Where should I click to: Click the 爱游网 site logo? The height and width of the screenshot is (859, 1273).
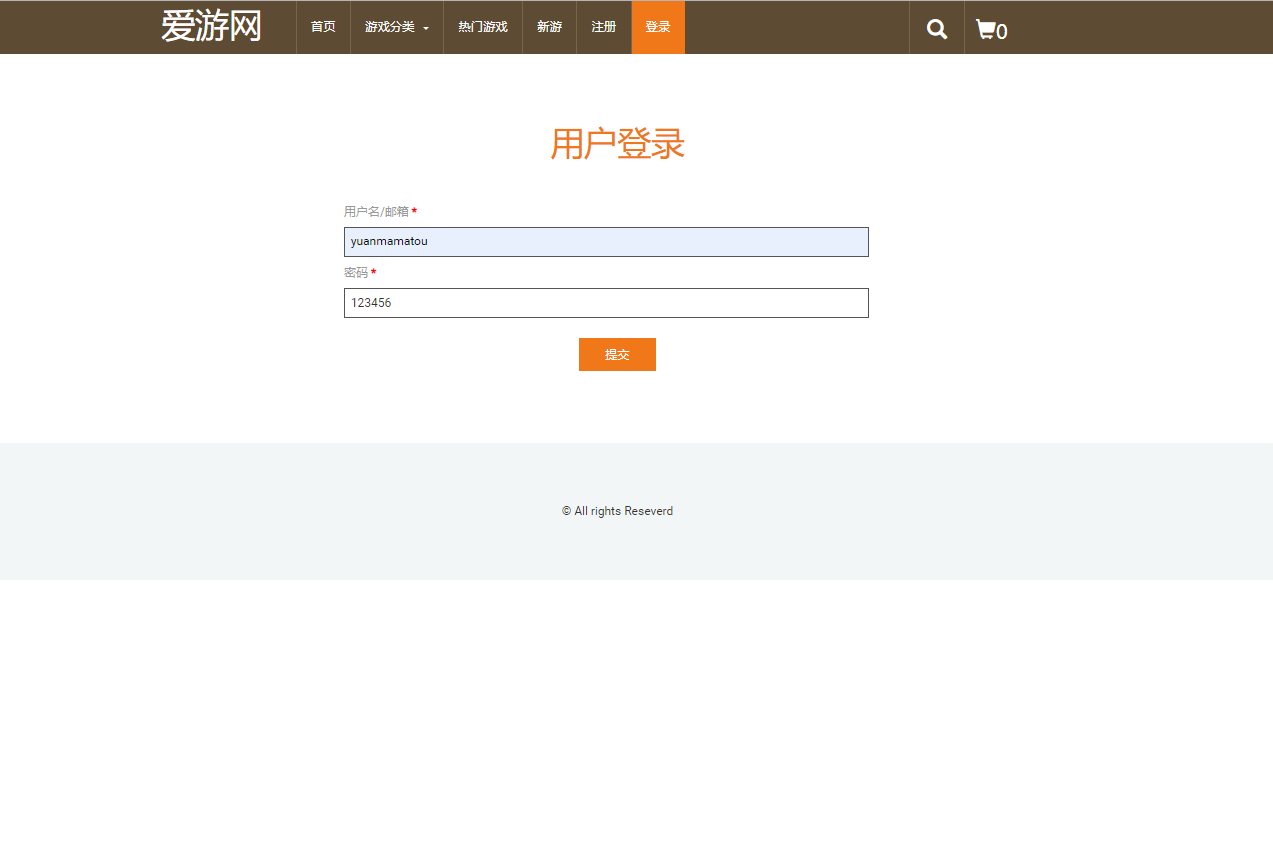click(x=210, y=27)
